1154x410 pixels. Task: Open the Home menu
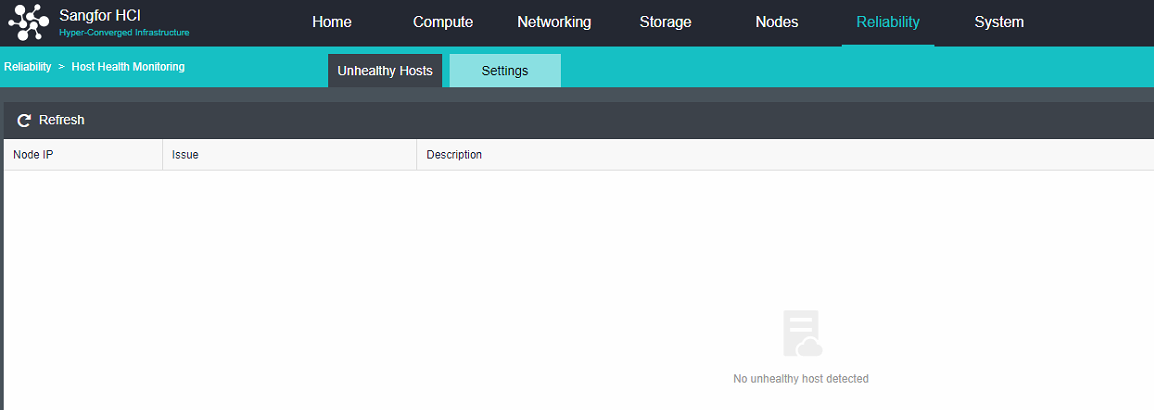[x=332, y=22]
